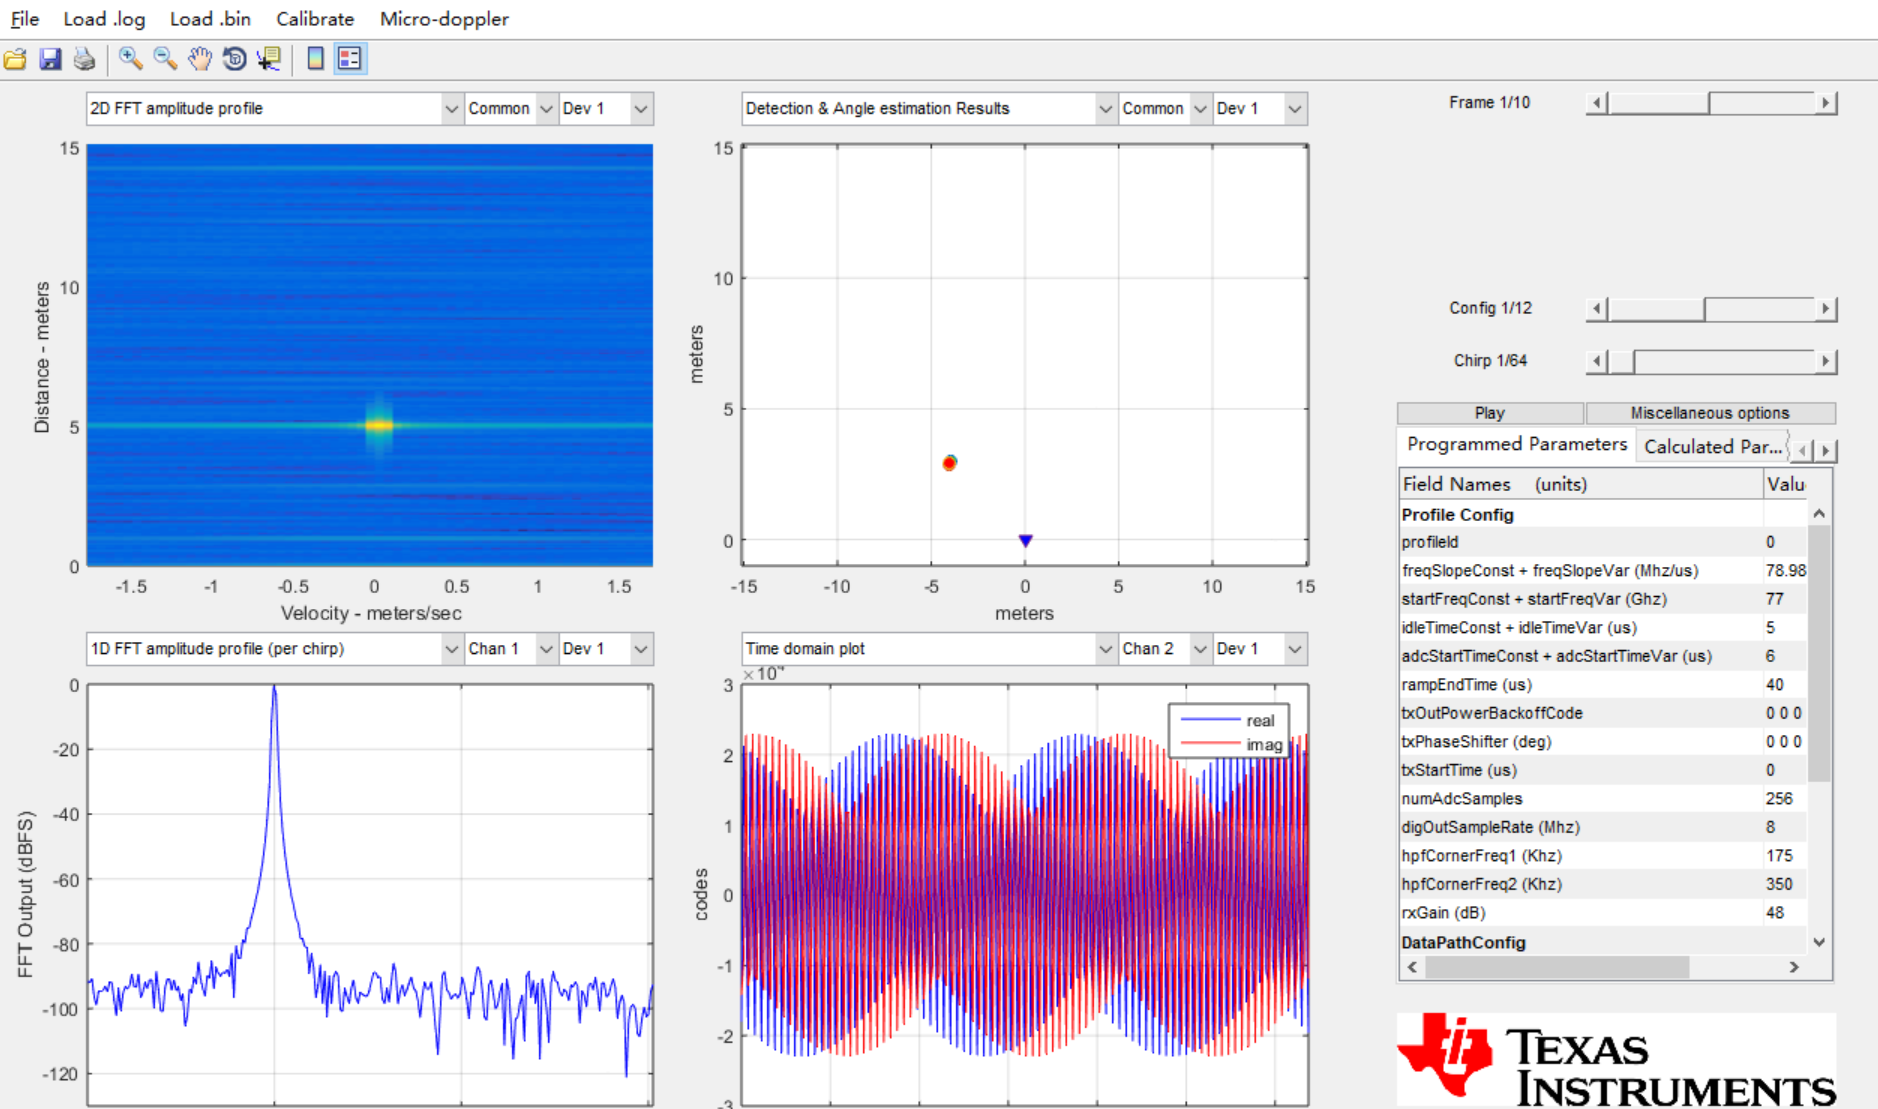1878x1109 pixels.
Task: Click the tab strip's left scroll arrow
Action: pyautogui.click(x=1802, y=451)
